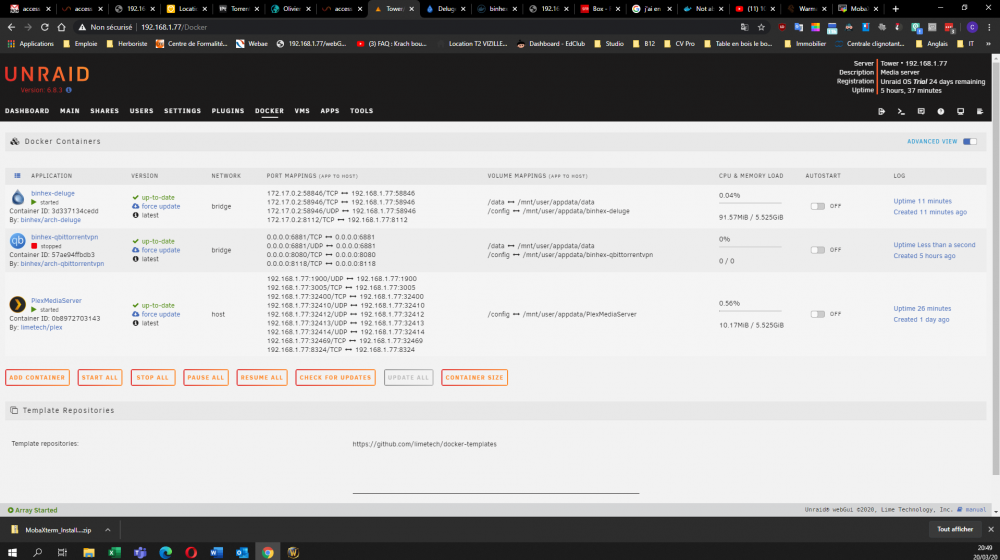Click the PlexMediaServer container icon
Viewport: 1000px width, 560px height.
(x=17, y=305)
